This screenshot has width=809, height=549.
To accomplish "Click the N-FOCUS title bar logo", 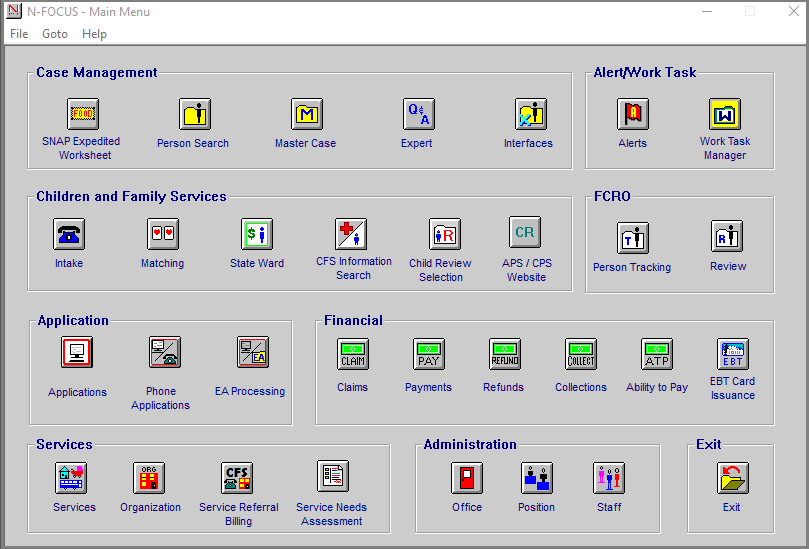I will pyautogui.click(x=14, y=11).
